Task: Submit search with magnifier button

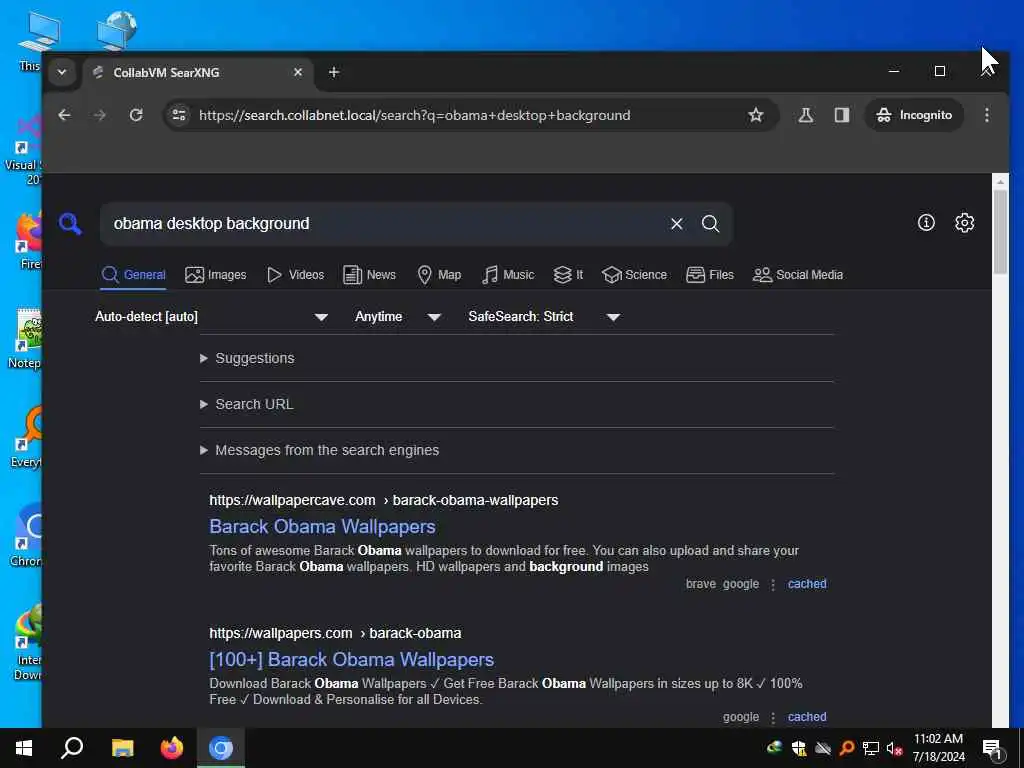Action: click(x=711, y=223)
